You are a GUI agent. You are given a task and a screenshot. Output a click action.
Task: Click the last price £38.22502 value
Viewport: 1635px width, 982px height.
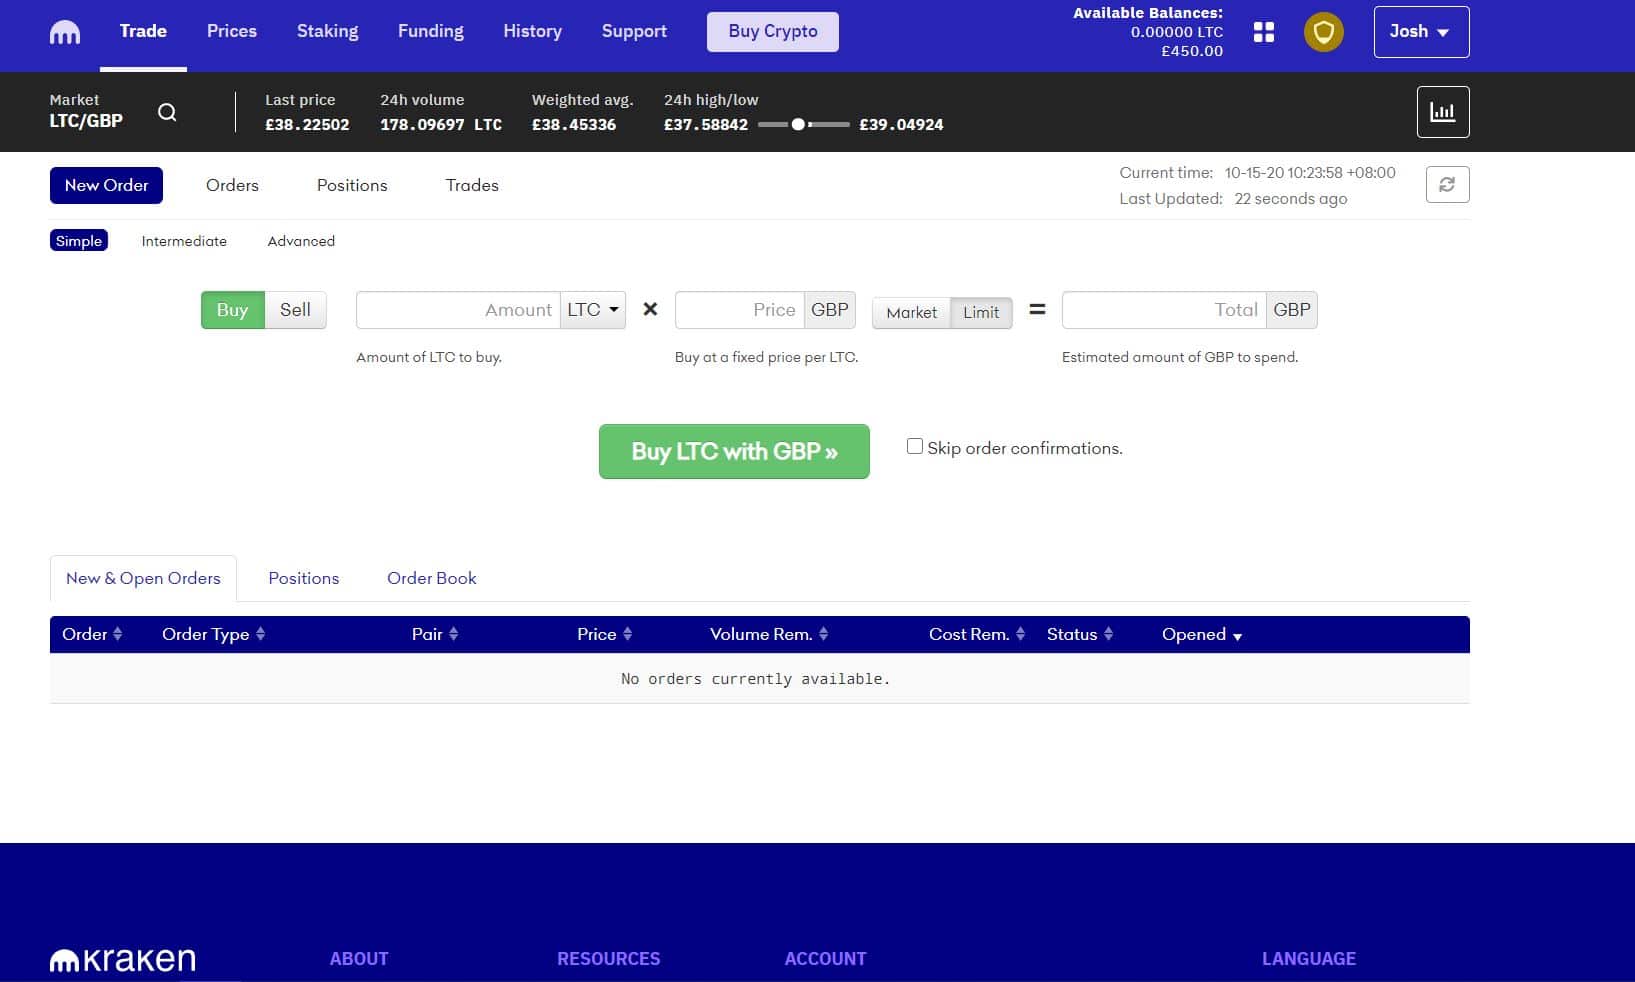(307, 125)
